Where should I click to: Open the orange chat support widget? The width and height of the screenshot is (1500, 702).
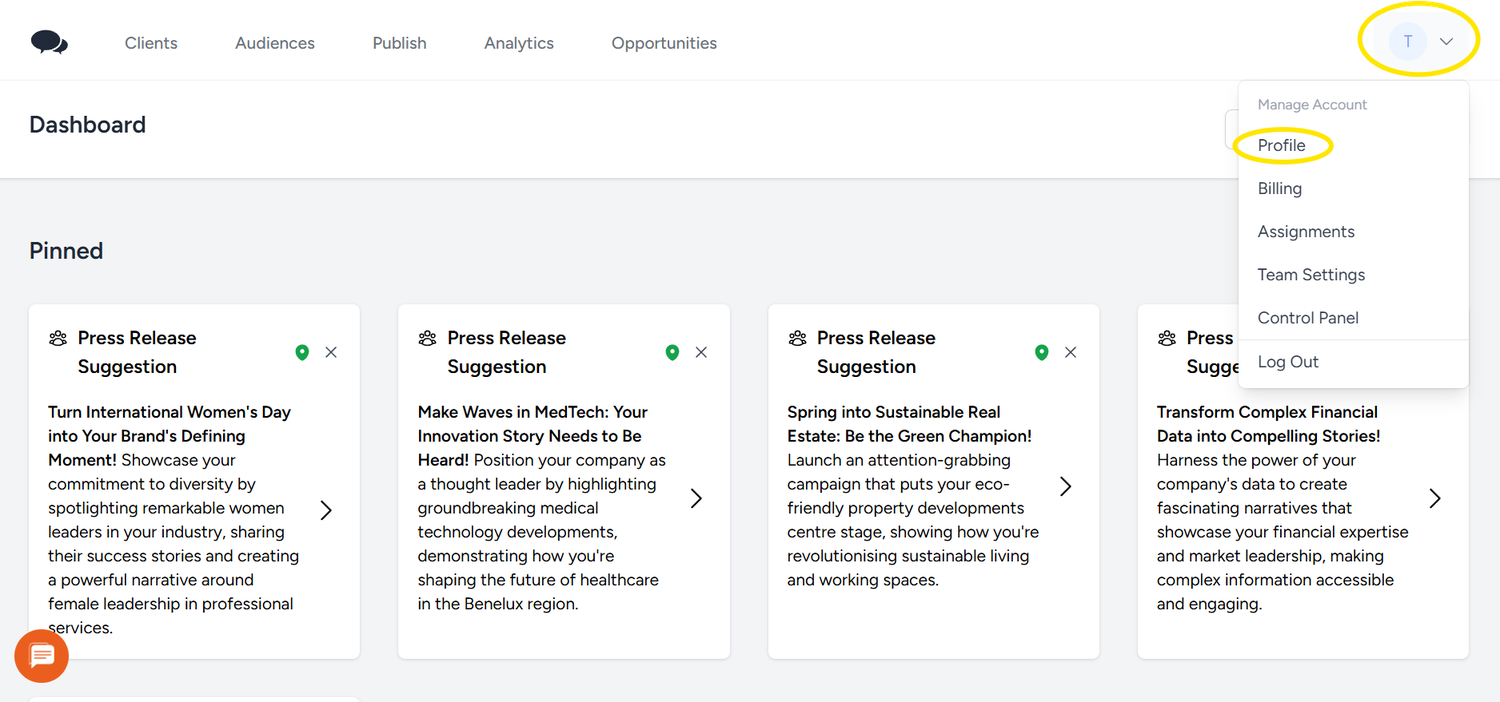(42, 656)
